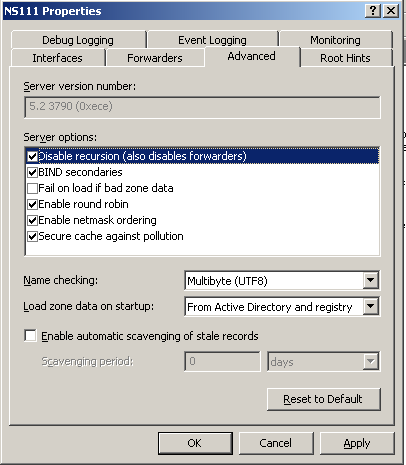Viewport: 406px width, 465px height.
Task: Open the days unit dropdown
Action: point(370,361)
